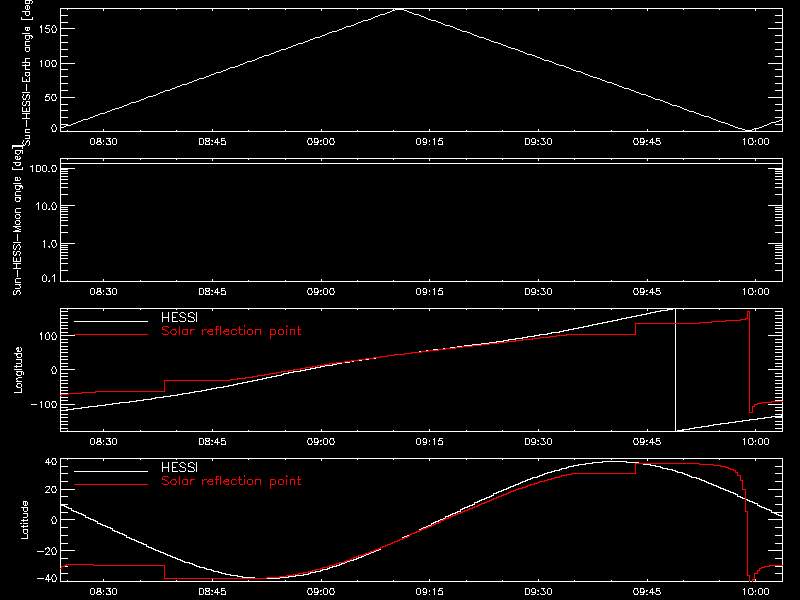Click the 'Latitude' axis label
Screen dimensions: 800x600
click(x=24, y=520)
